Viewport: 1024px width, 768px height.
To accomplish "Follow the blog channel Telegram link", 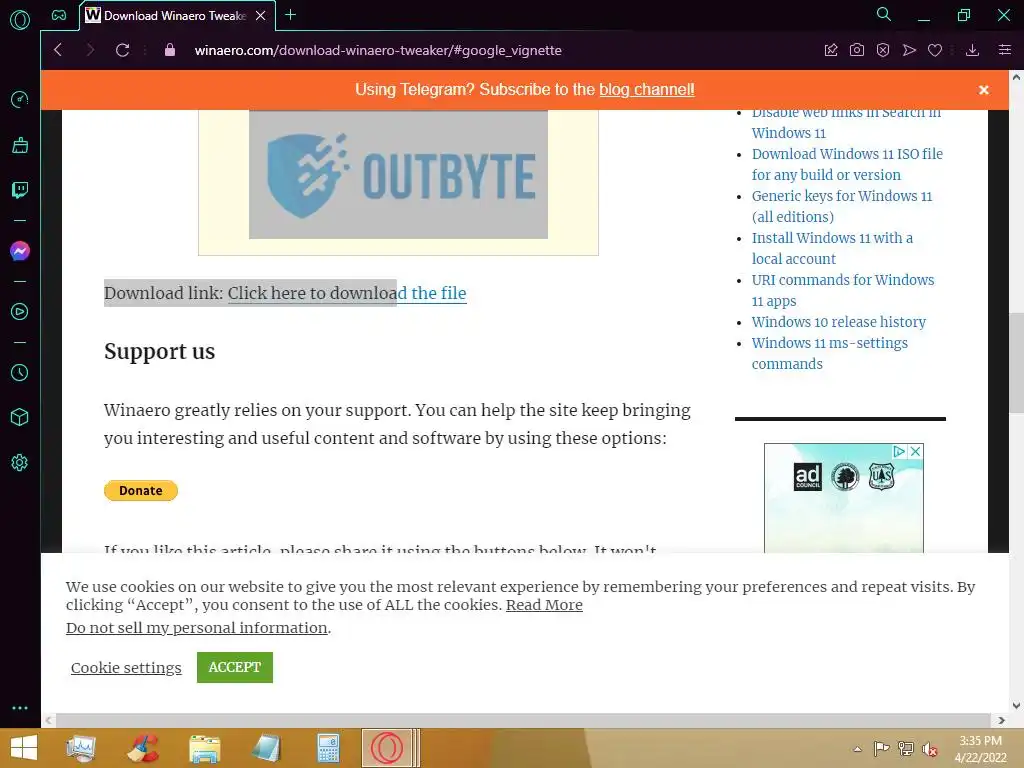I will (x=647, y=89).
